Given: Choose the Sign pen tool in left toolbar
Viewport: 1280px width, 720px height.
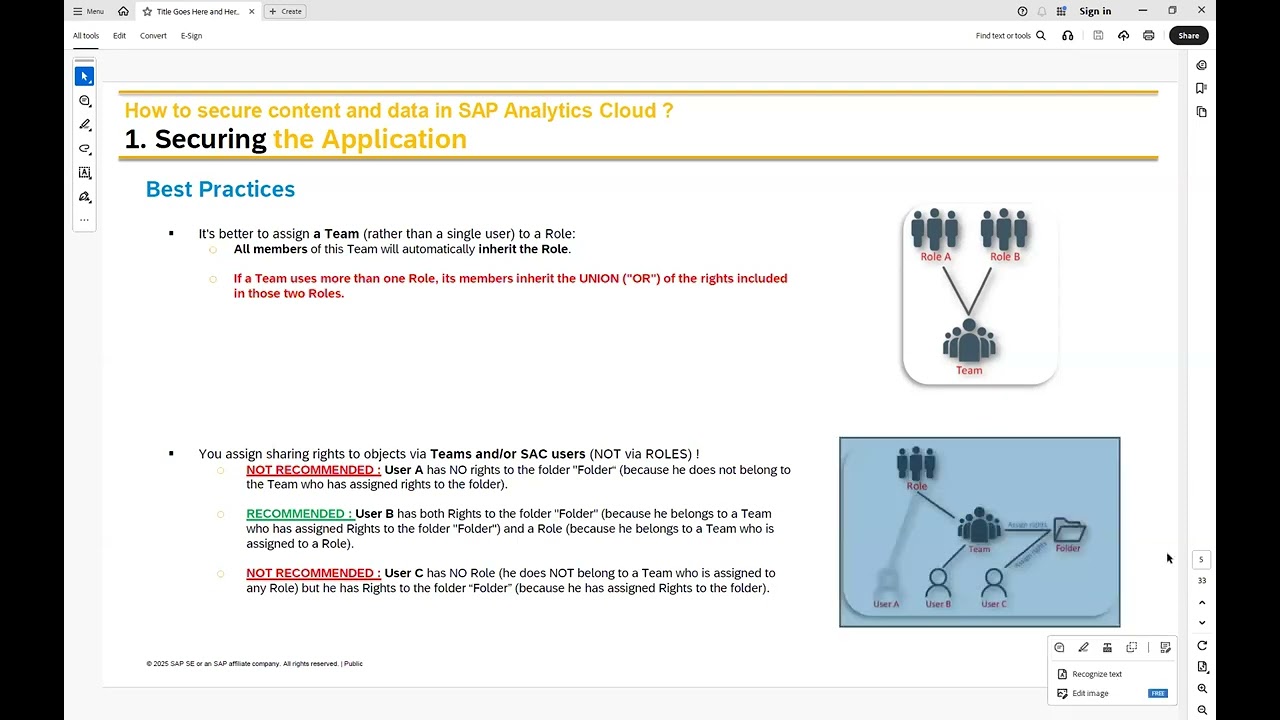Looking at the screenshot, I should tap(85, 196).
